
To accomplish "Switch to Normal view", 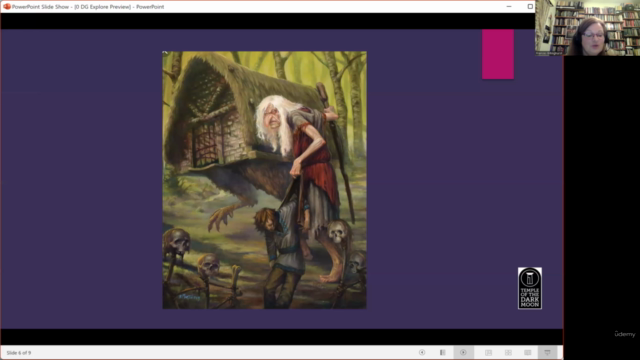I will pyautogui.click(x=489, y=353).
